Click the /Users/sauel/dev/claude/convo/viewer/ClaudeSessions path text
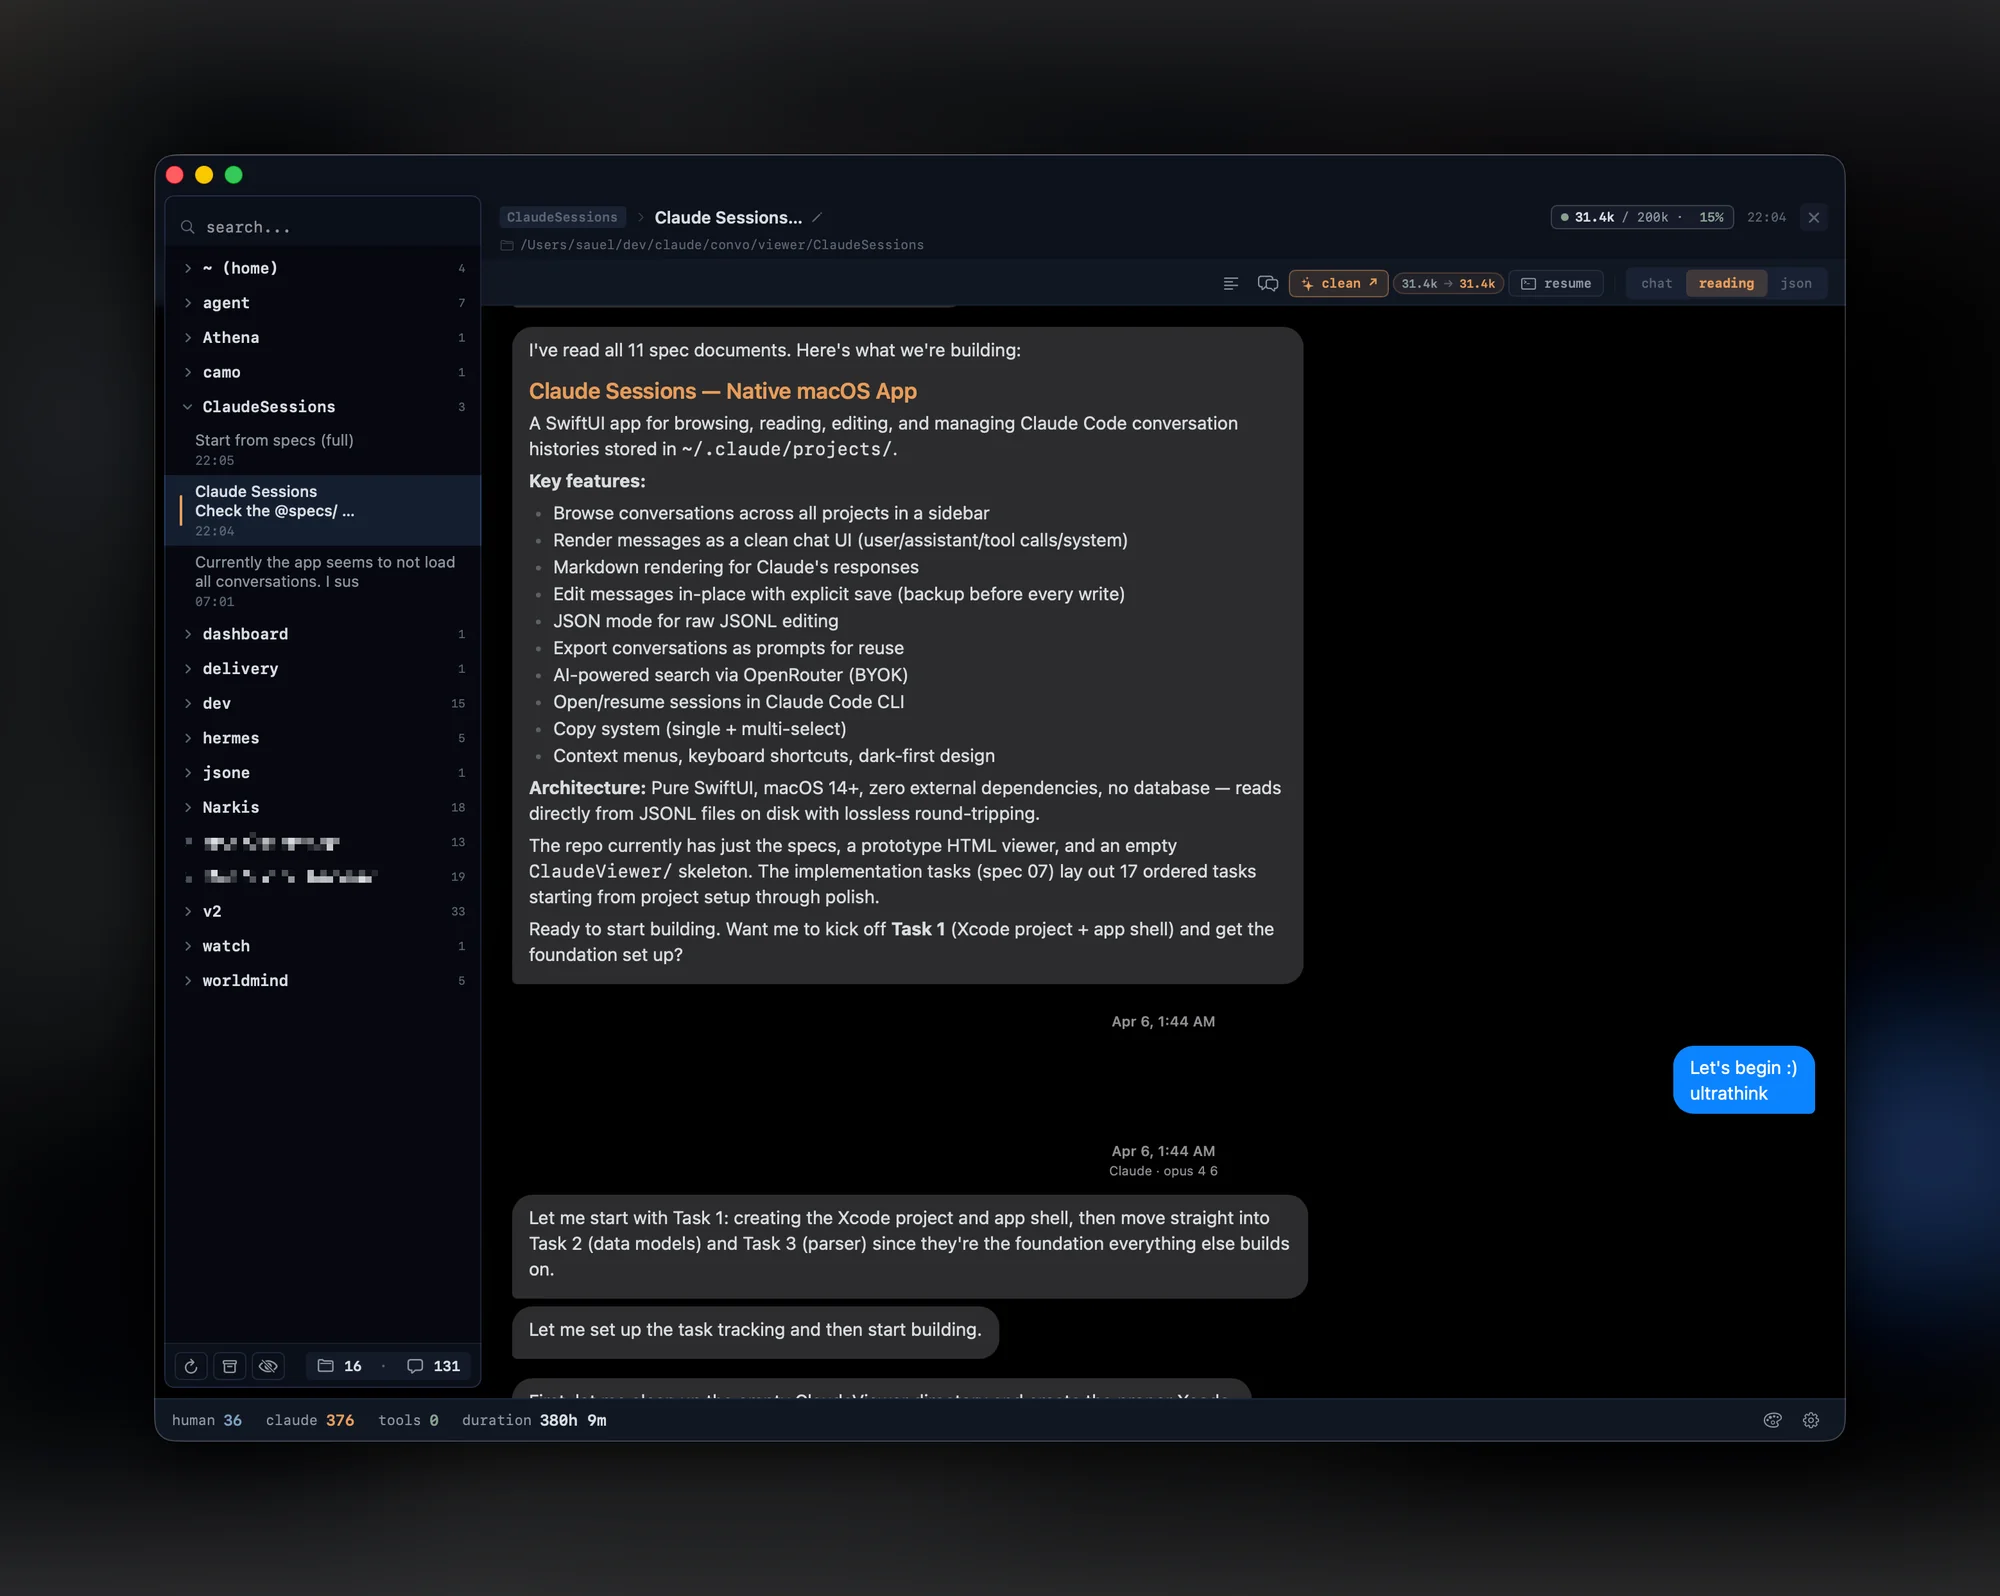This screenshot has width=2000, height=1596. tap(722, 245)
